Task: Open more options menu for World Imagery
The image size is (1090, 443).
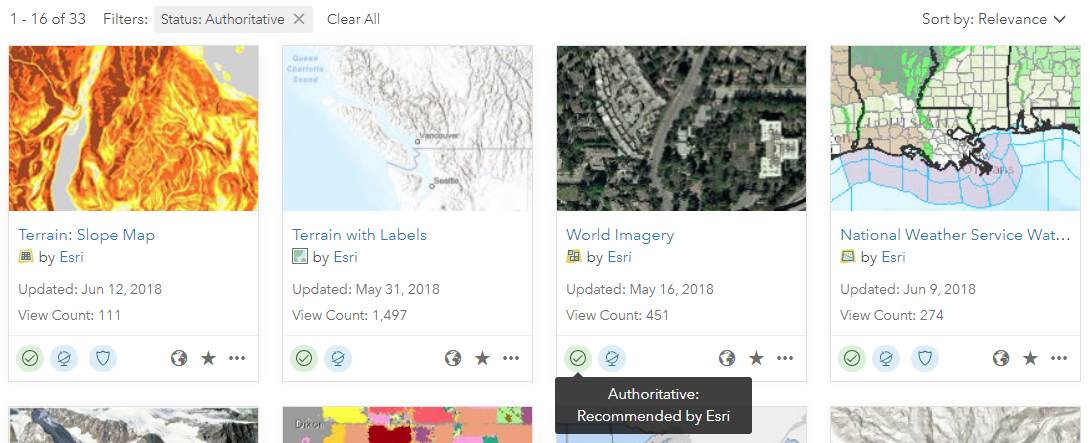Action: click(785, 357)
